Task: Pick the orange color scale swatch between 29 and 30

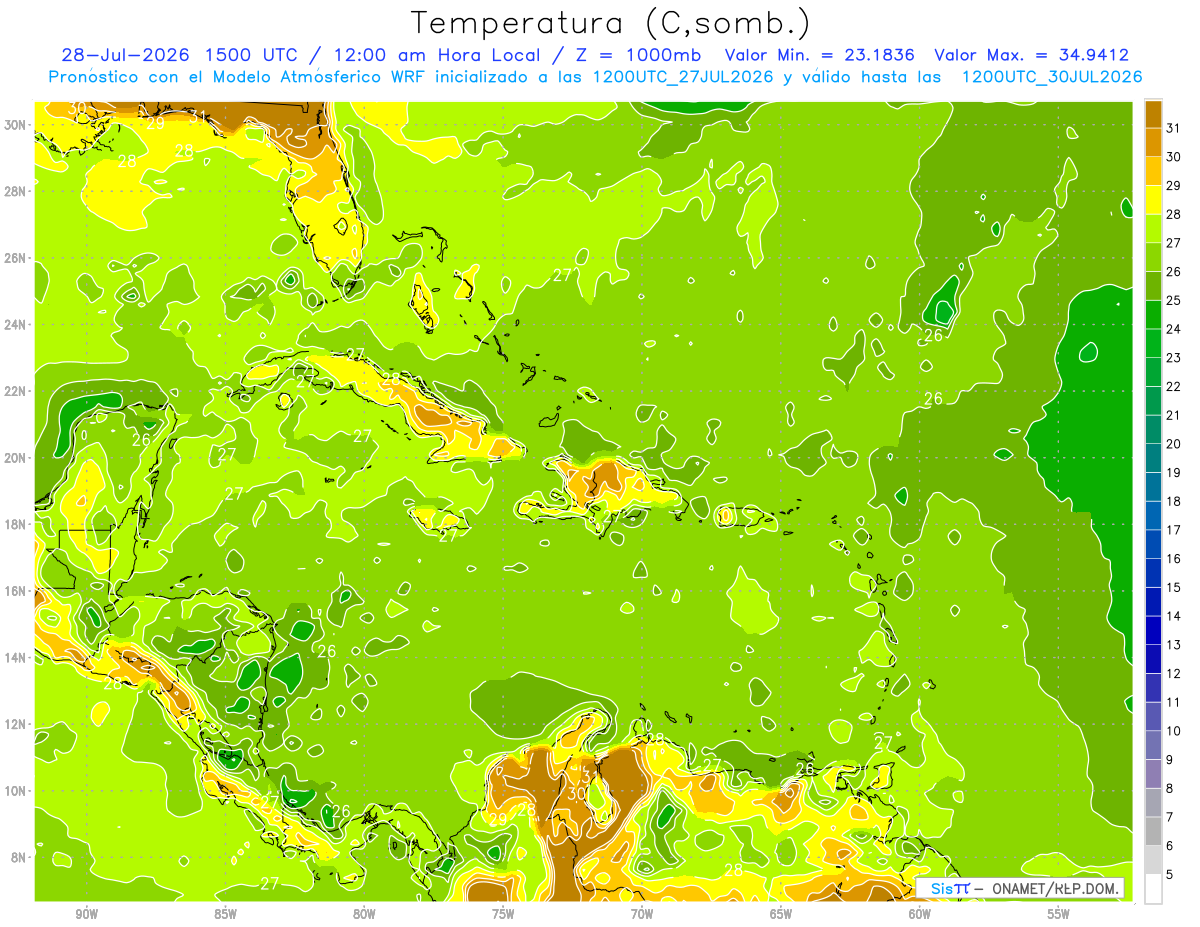Action: coord(1153,171)
